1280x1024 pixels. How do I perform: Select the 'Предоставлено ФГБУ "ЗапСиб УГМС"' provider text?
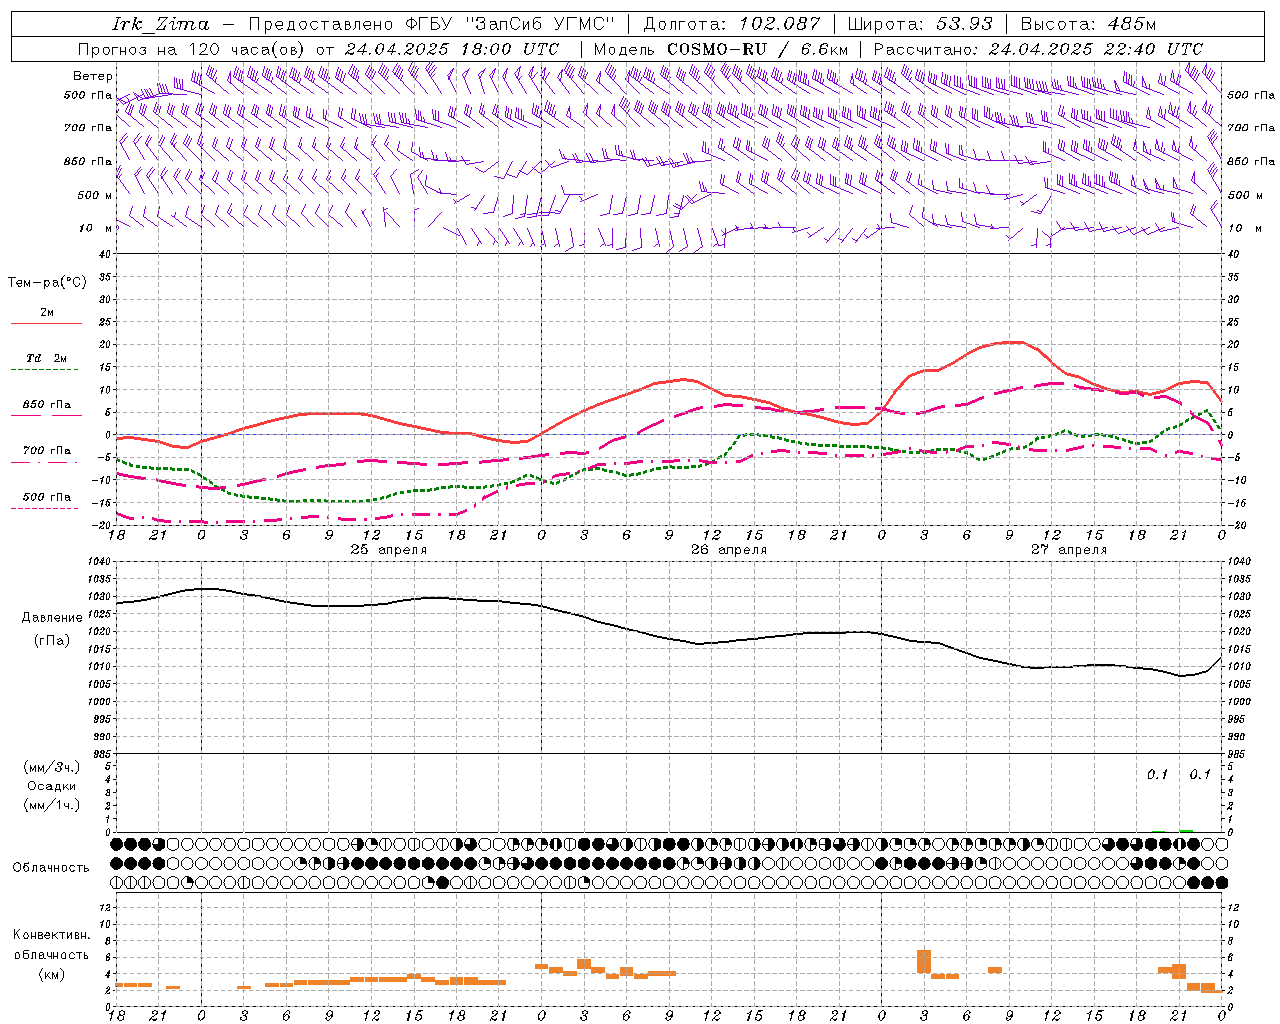pos(431,24)
